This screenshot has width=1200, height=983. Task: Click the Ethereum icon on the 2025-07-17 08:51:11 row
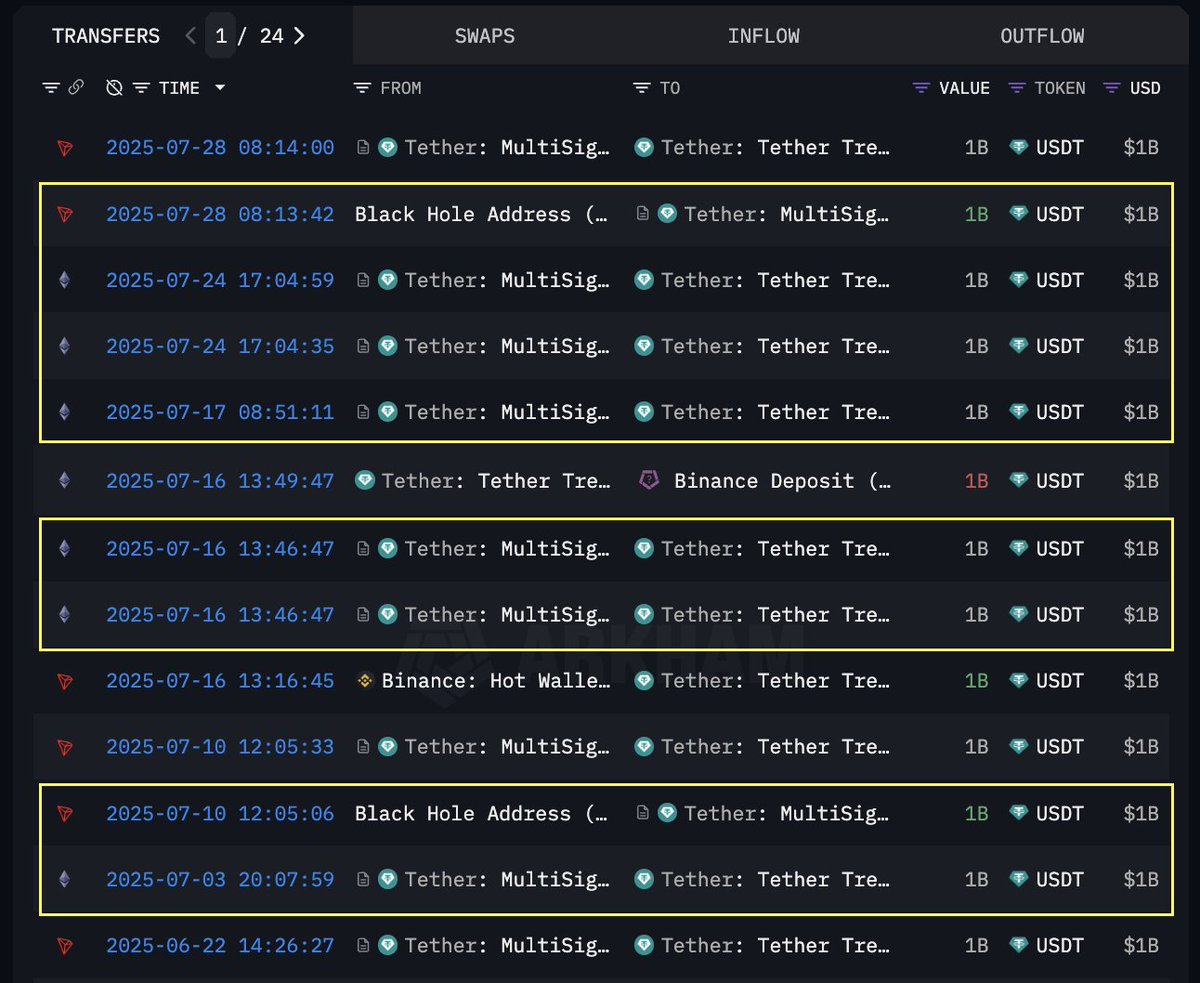coord(65,412)
